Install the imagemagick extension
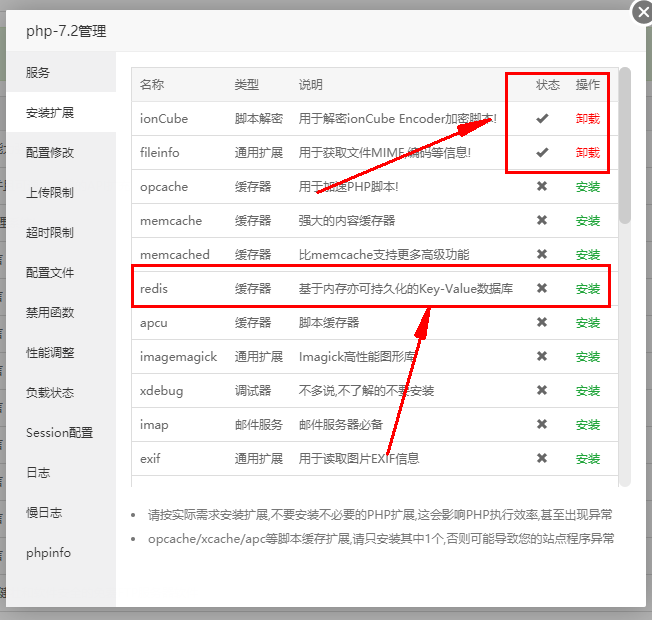This screenshot has width=652, height=620. pyautogui.click(x=588, y=357)
